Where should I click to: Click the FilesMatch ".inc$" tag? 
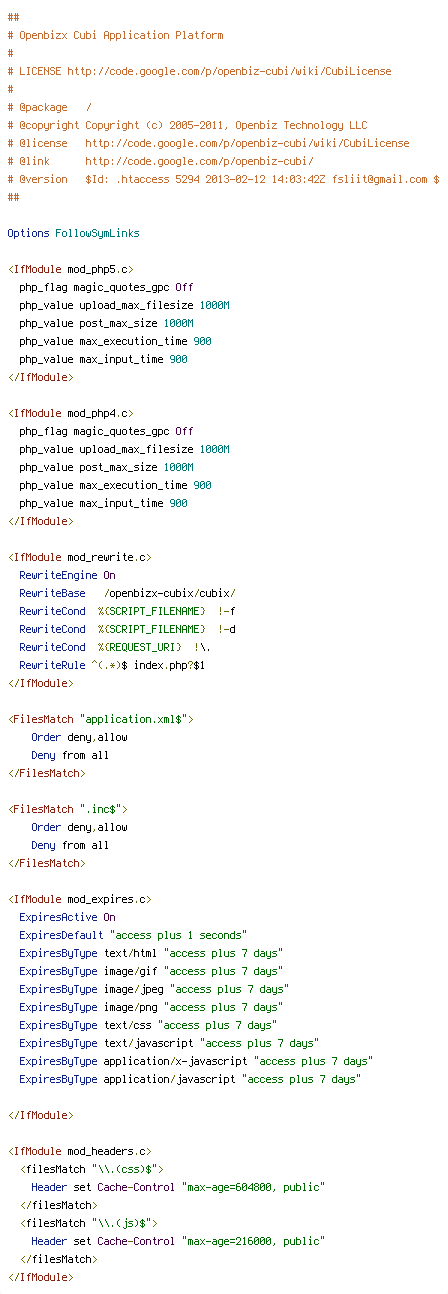click(67, 809)
